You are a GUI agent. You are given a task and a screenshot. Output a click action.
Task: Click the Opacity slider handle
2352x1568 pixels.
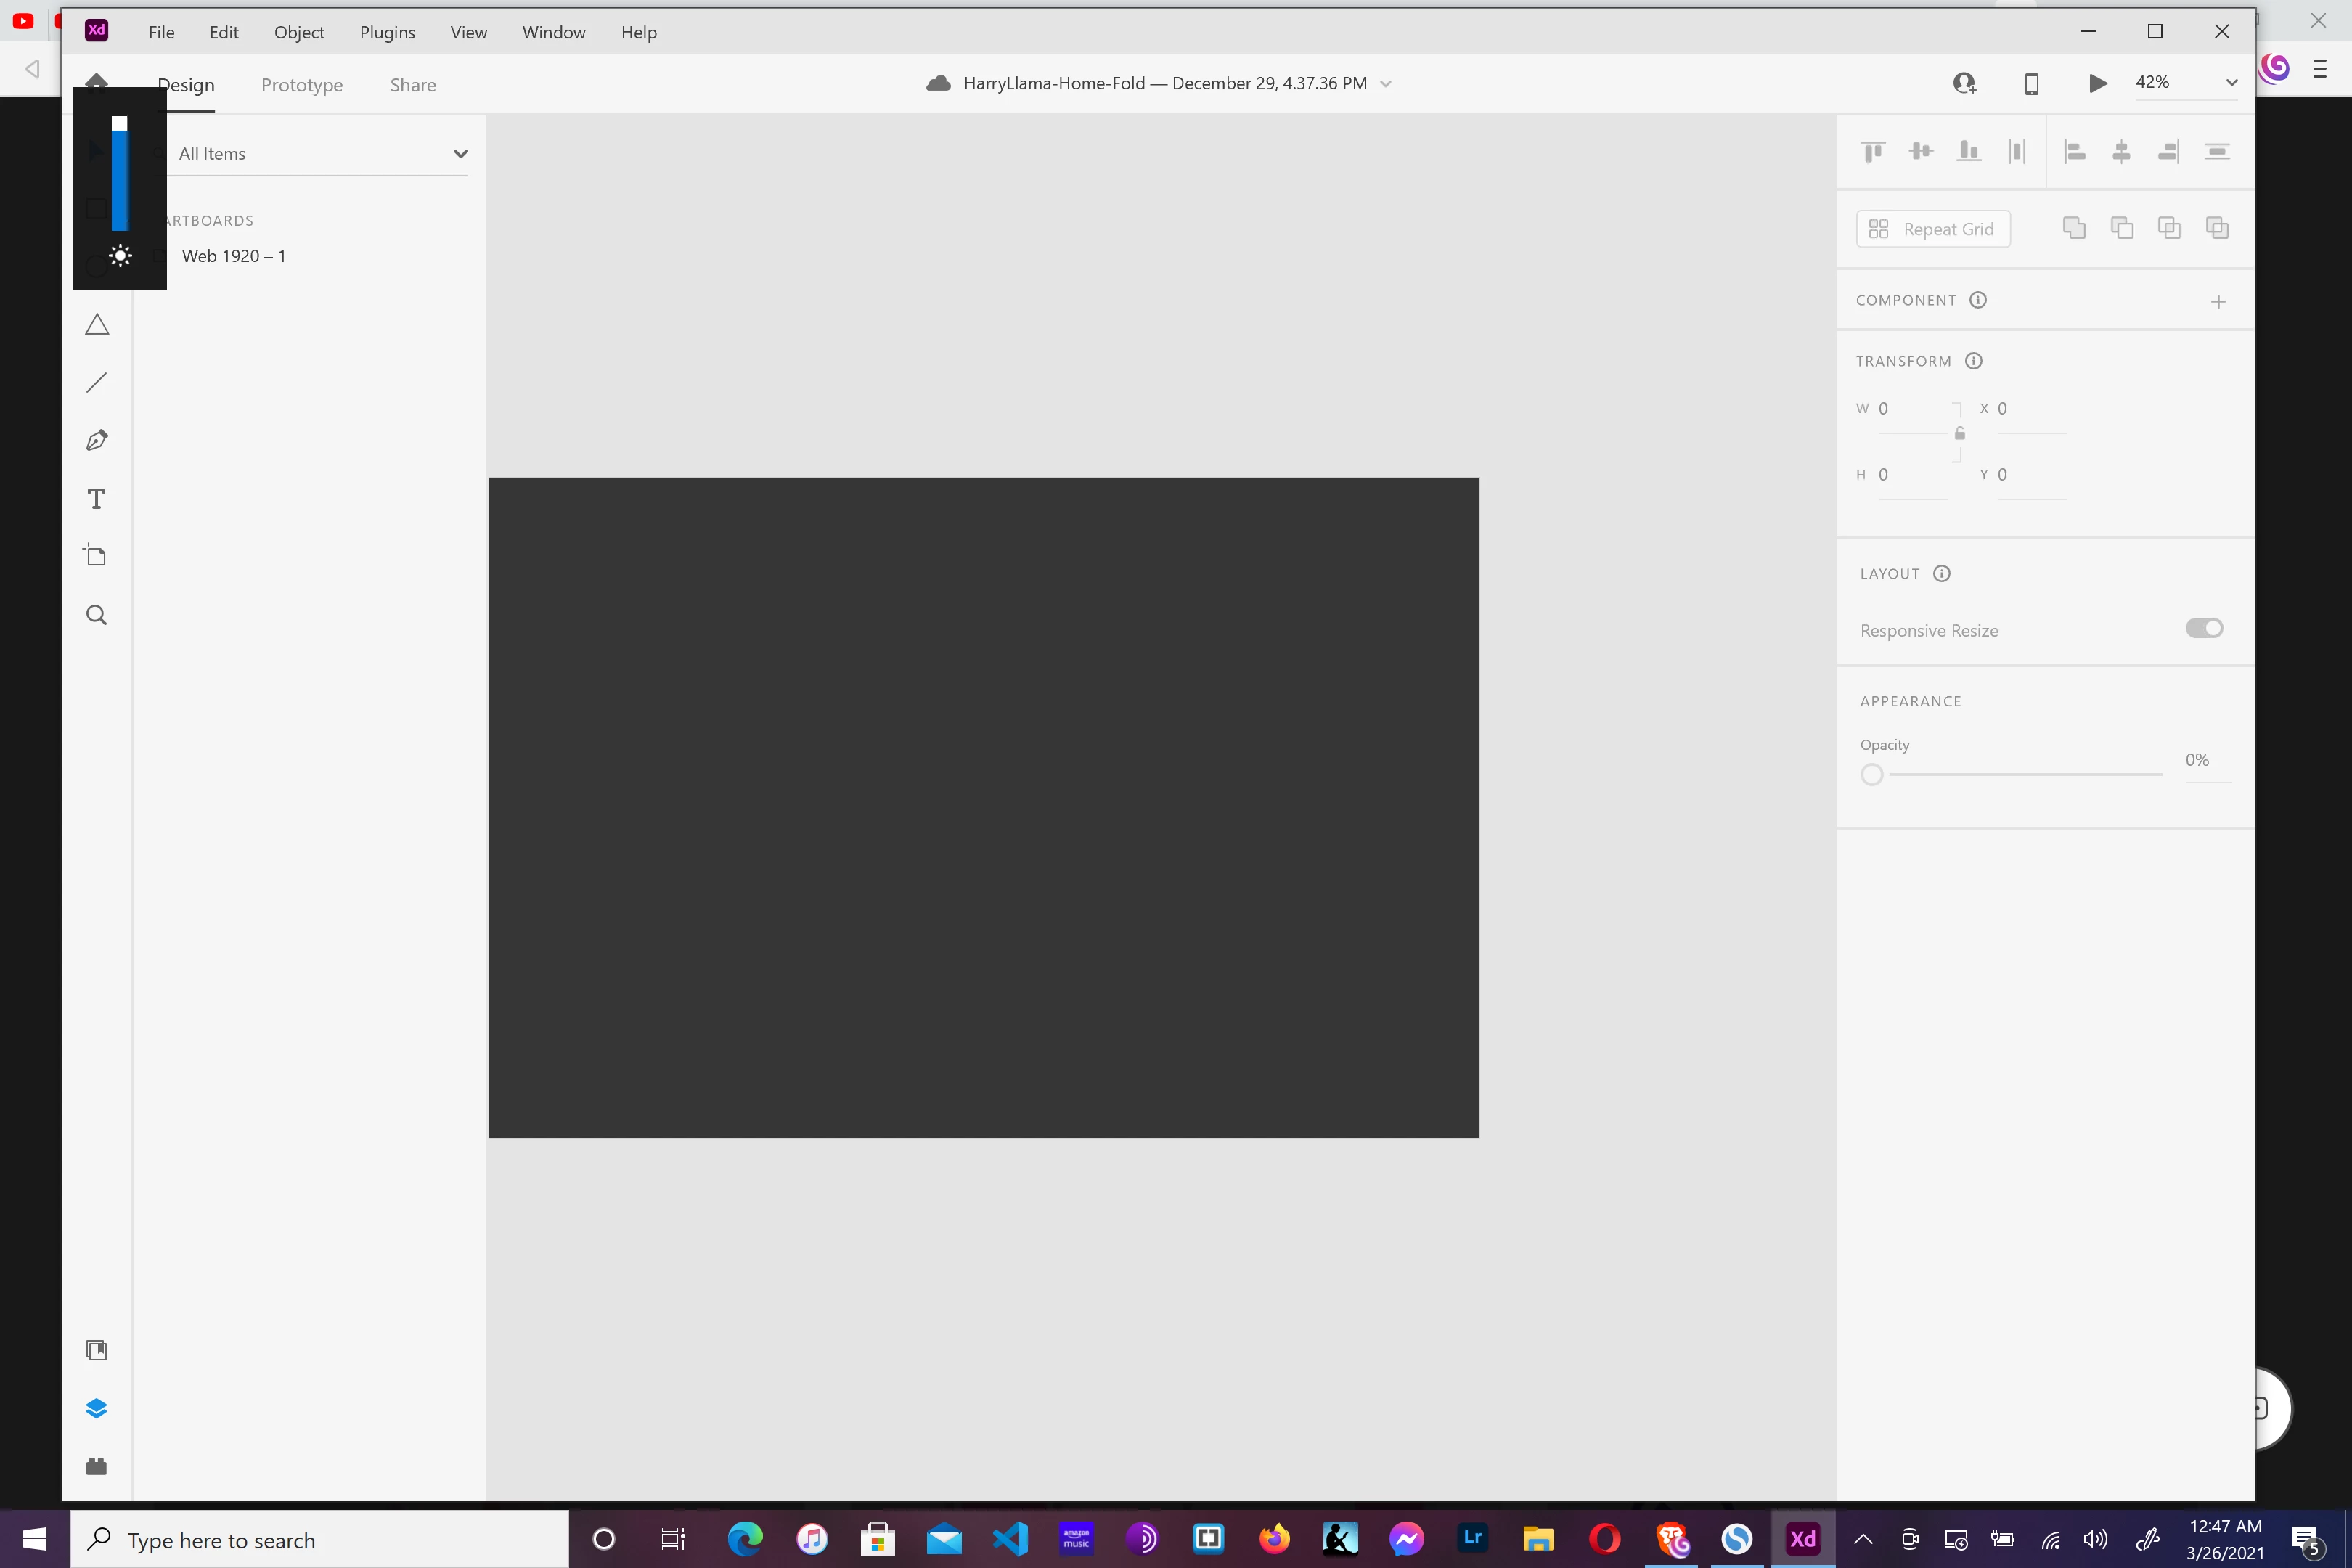pyautogui.click(x=1872, y=775)
